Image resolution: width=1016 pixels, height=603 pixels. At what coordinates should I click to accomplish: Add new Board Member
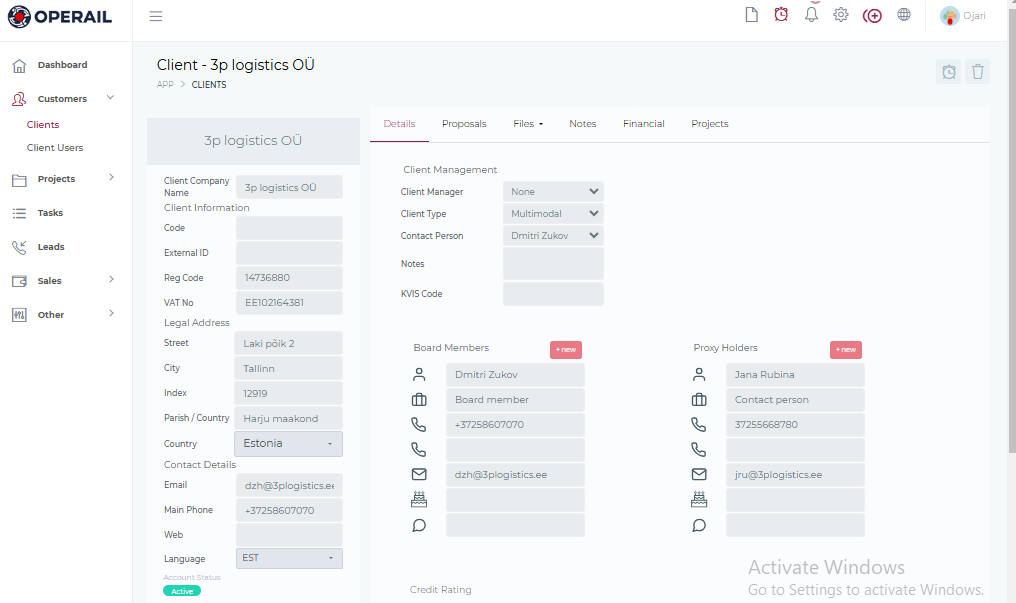point(565,350)
